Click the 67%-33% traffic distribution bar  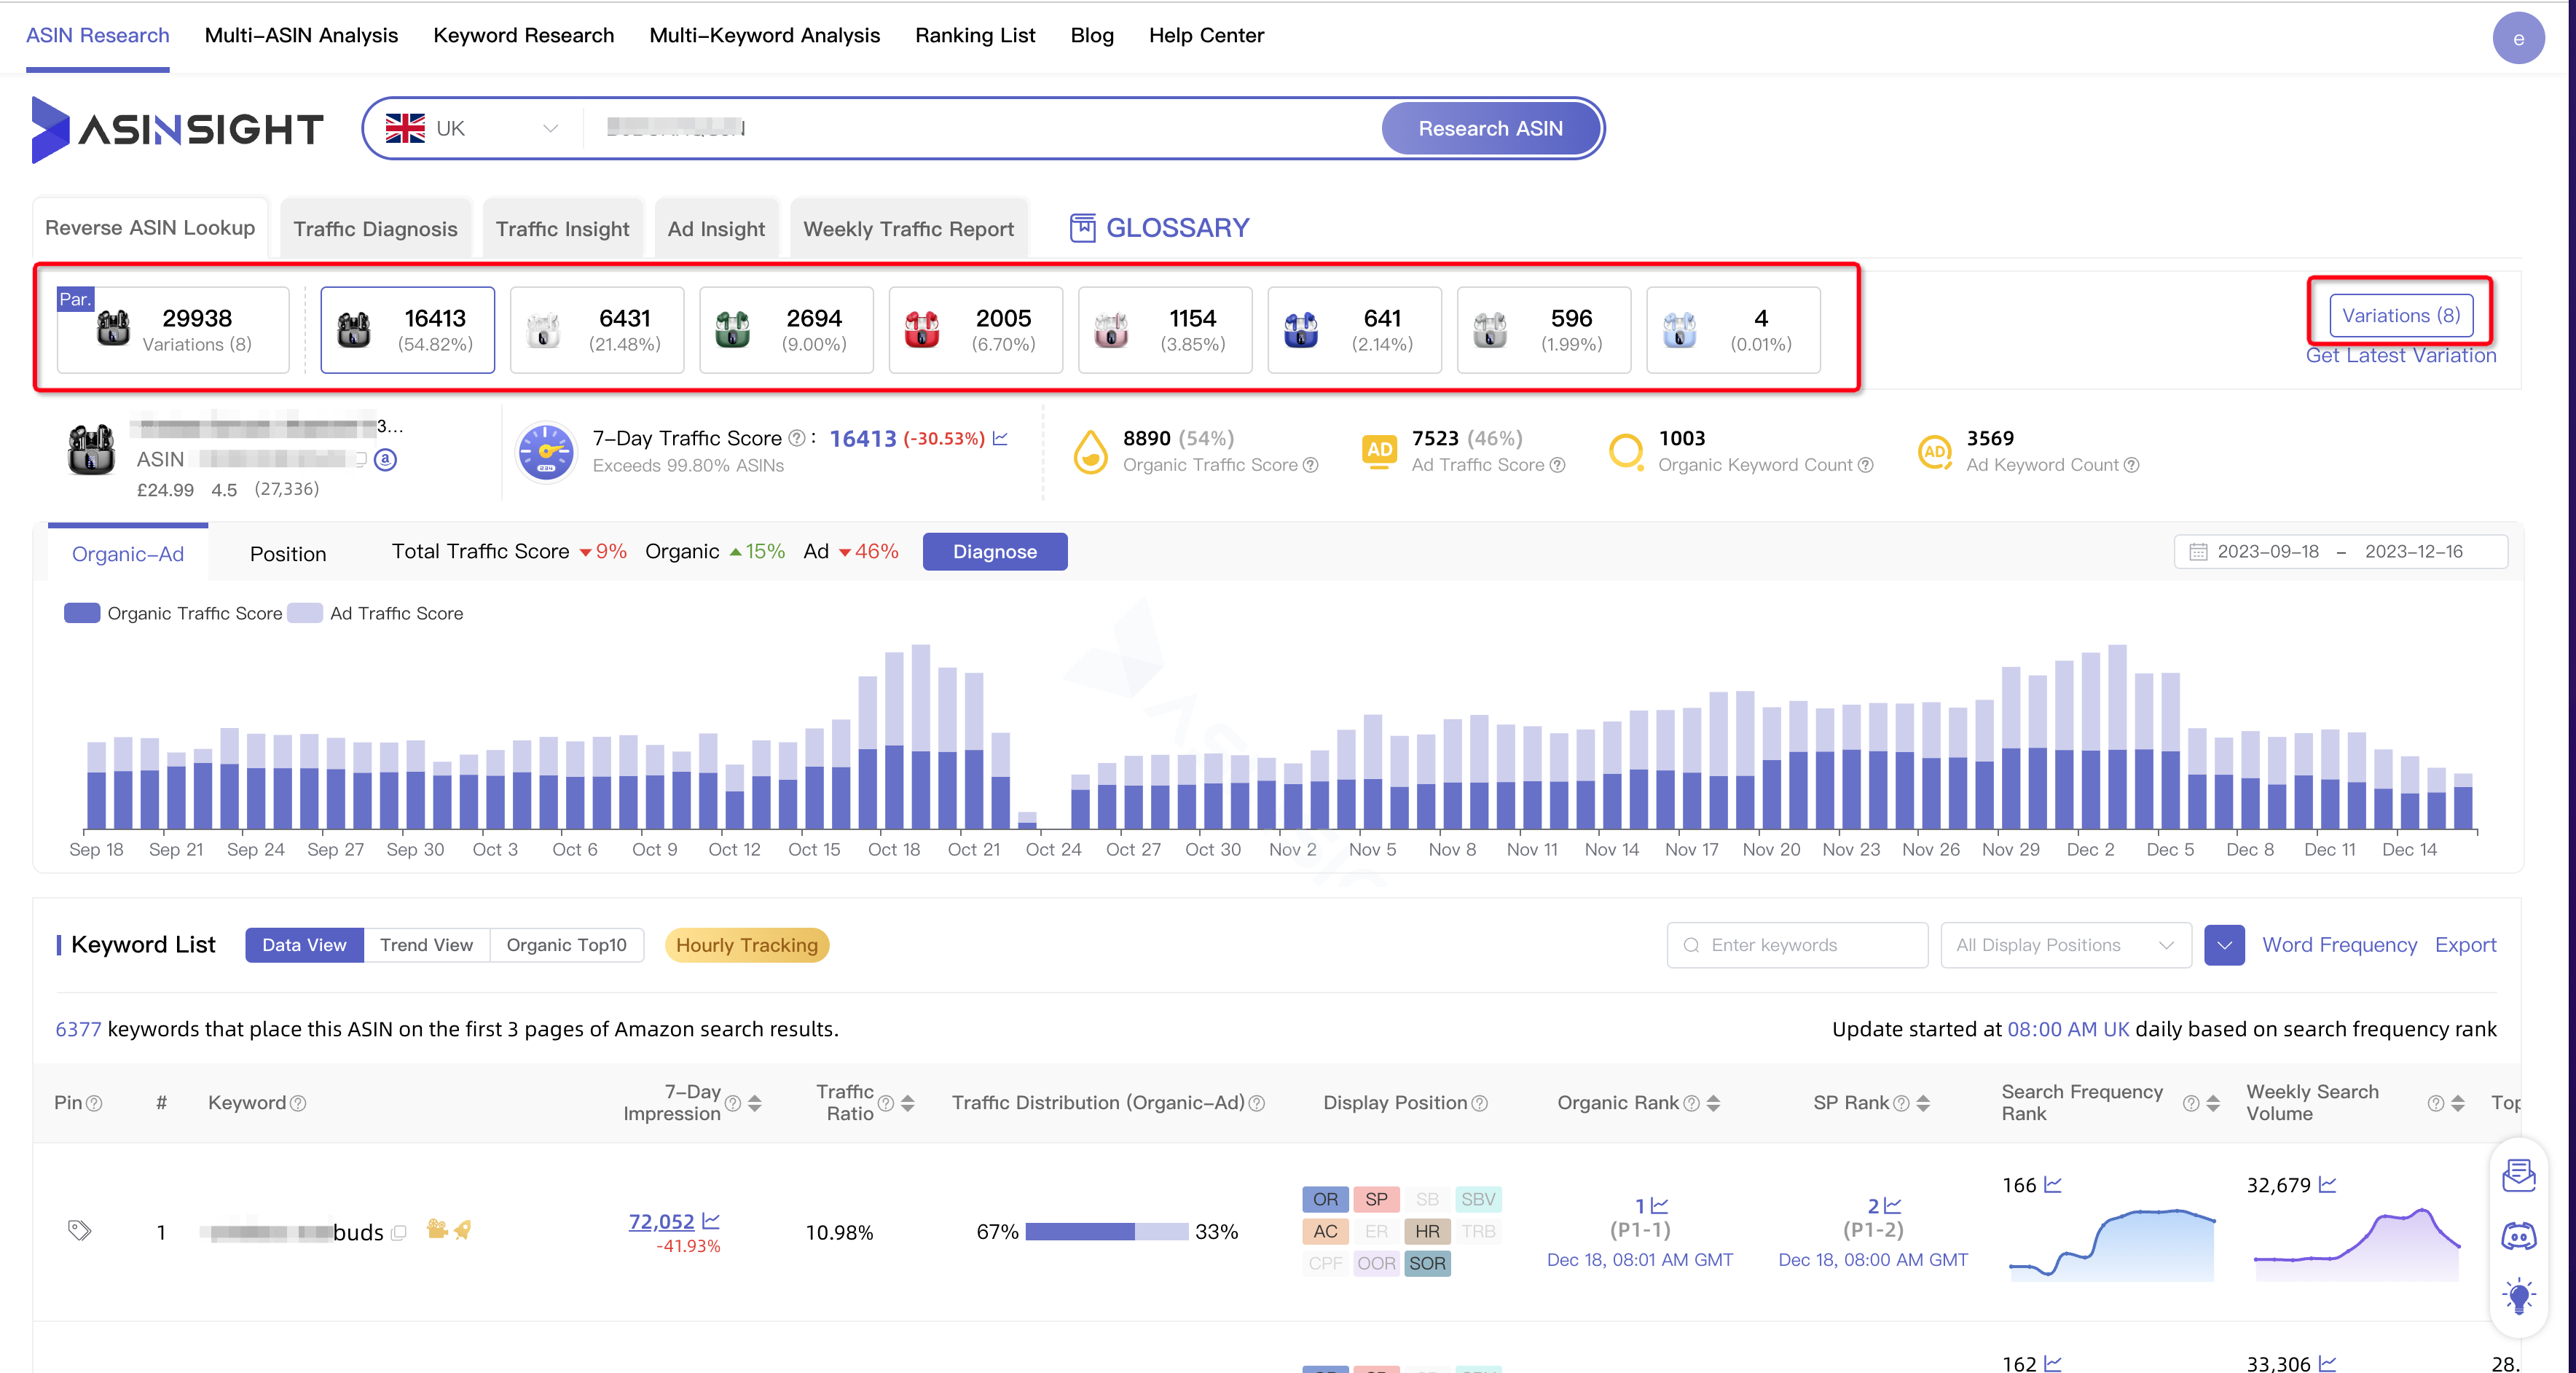[x=1107, y=1232]
